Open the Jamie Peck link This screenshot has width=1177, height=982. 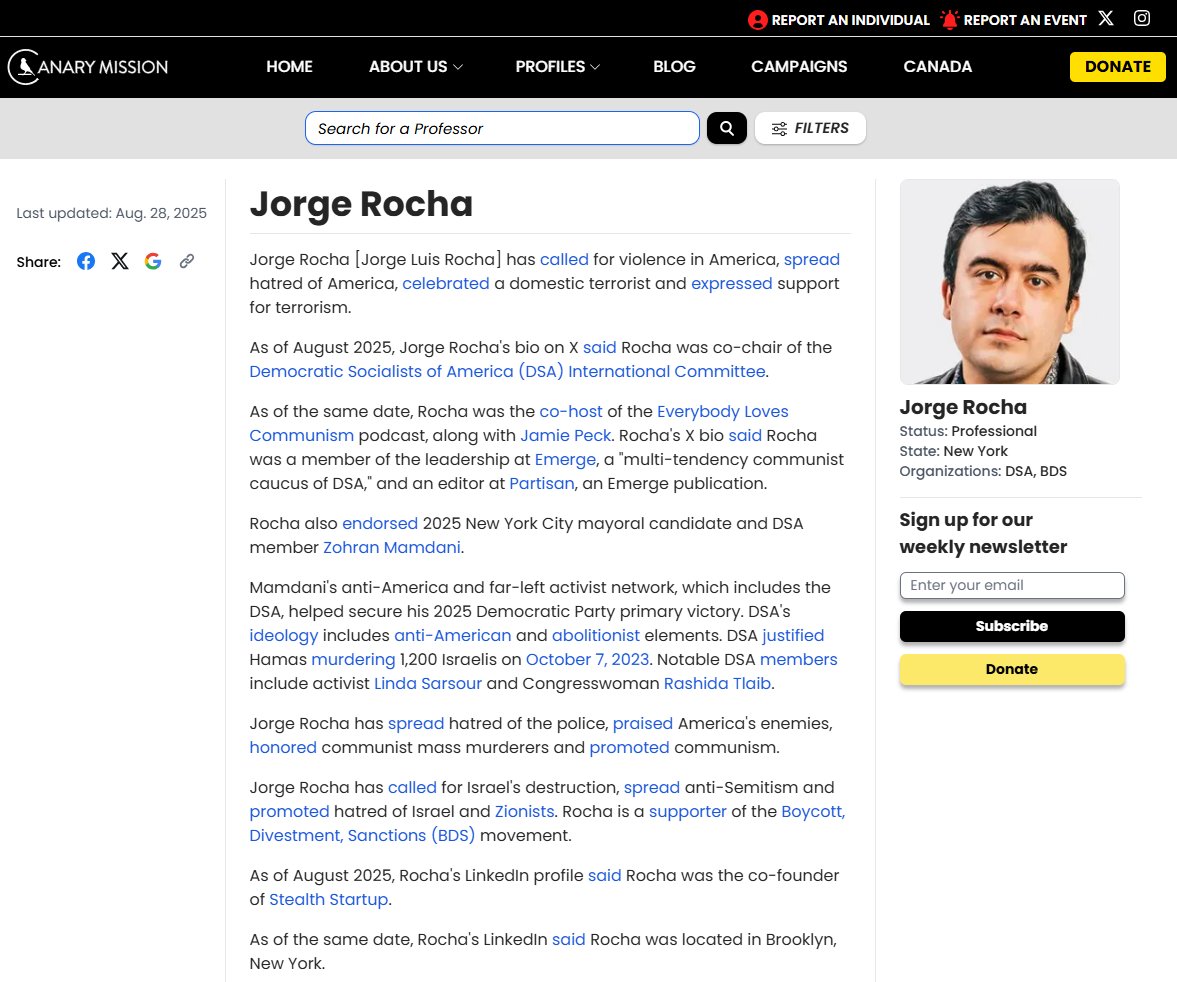[x=566, y=435]
